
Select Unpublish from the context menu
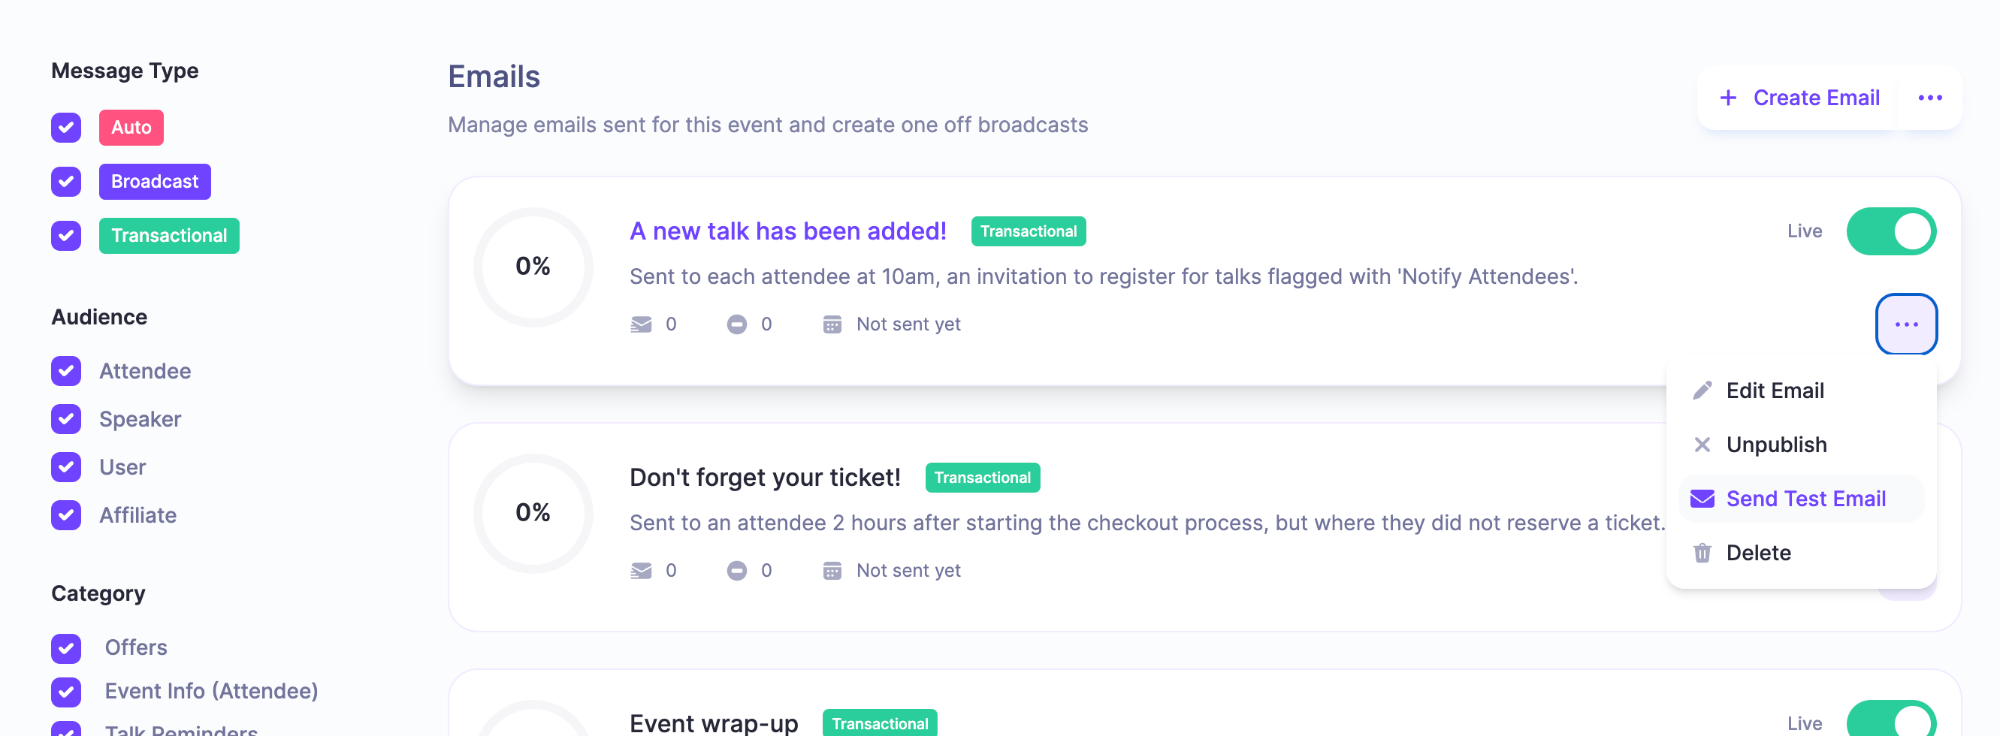pyautogui.click(x=1776, y=445)
